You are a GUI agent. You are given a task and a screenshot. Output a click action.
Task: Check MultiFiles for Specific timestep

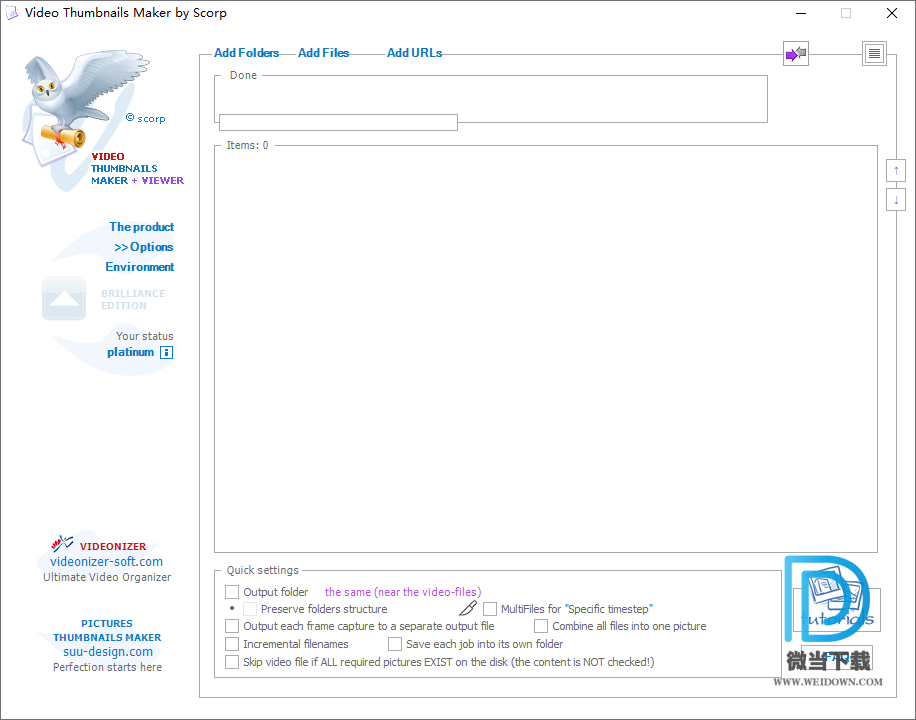pos(490,609)
